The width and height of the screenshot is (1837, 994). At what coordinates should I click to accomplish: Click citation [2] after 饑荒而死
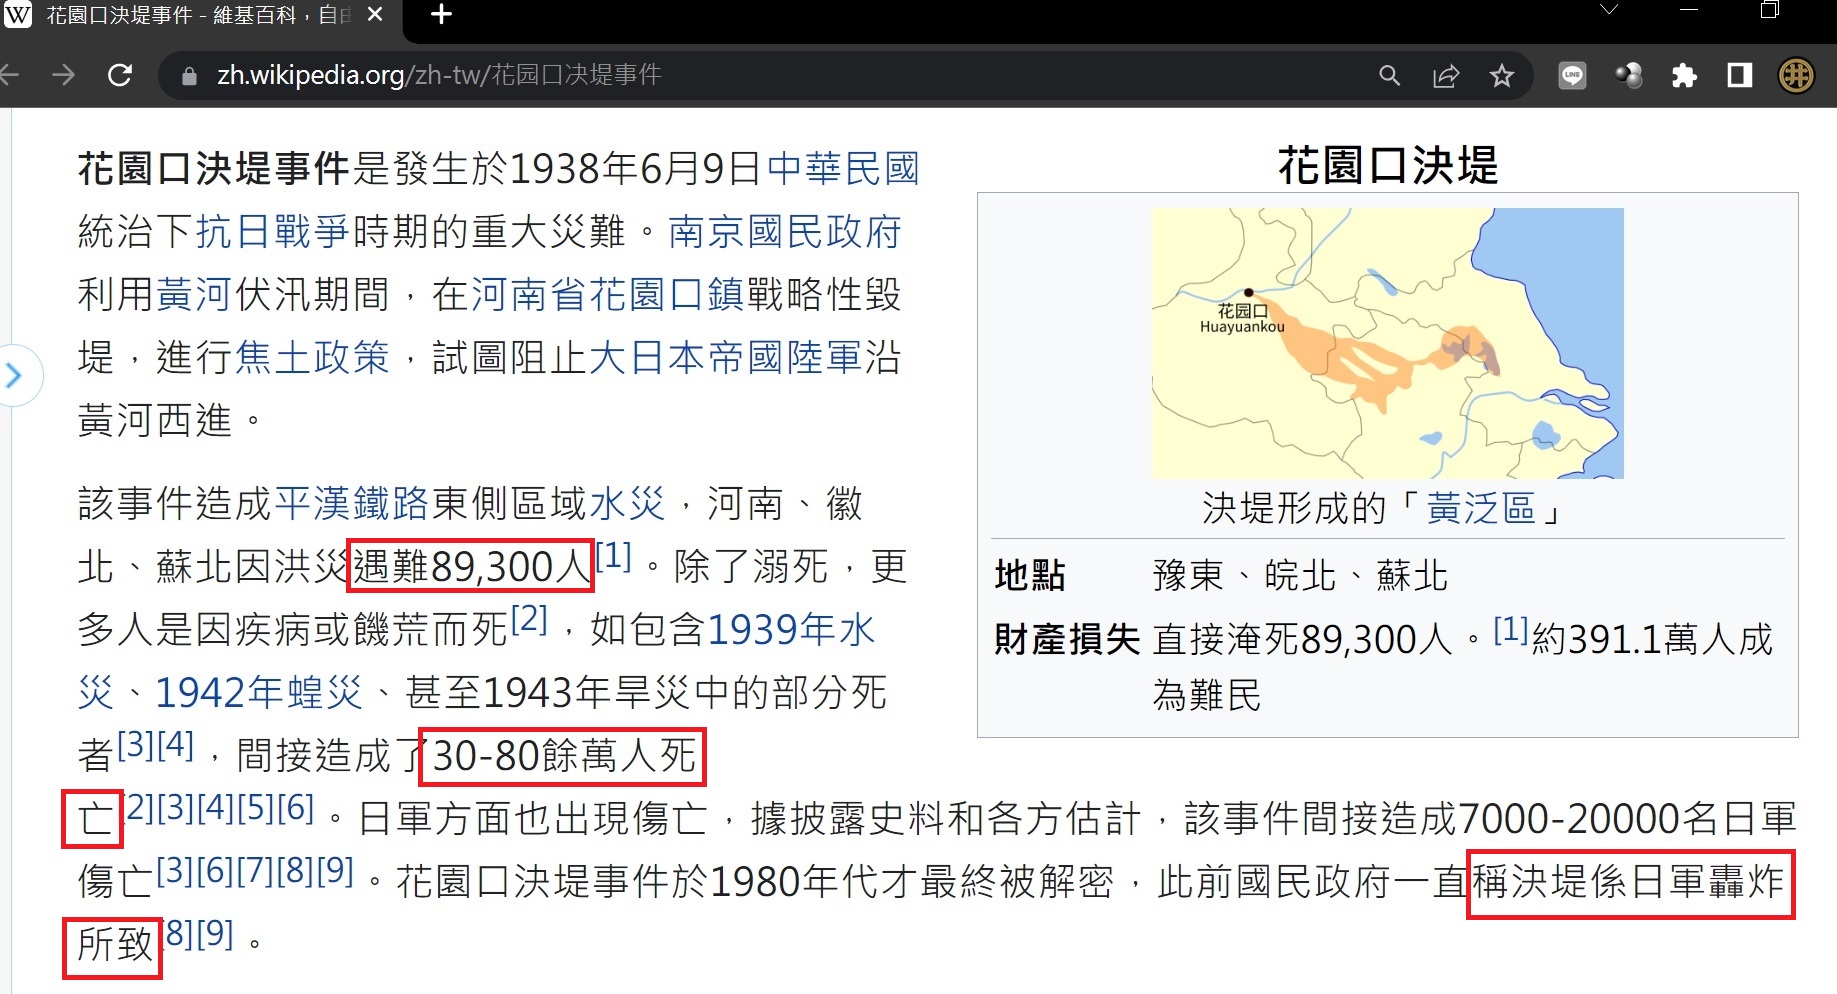point(529,619)
